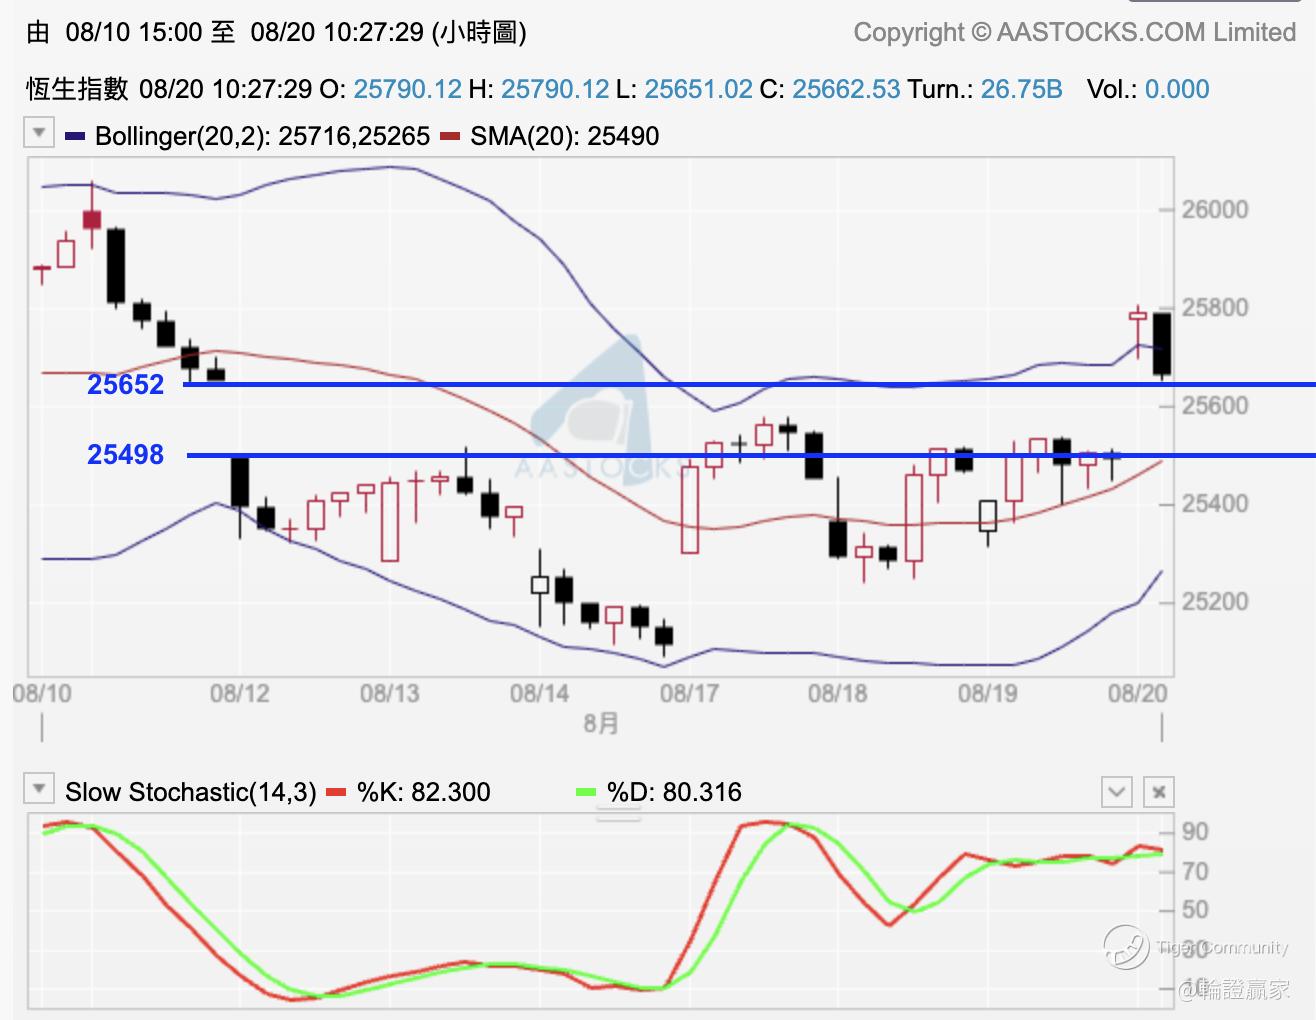Close the Slow Stochastic indicator panel
1316x1020 pixels.
coord(1159,792)
